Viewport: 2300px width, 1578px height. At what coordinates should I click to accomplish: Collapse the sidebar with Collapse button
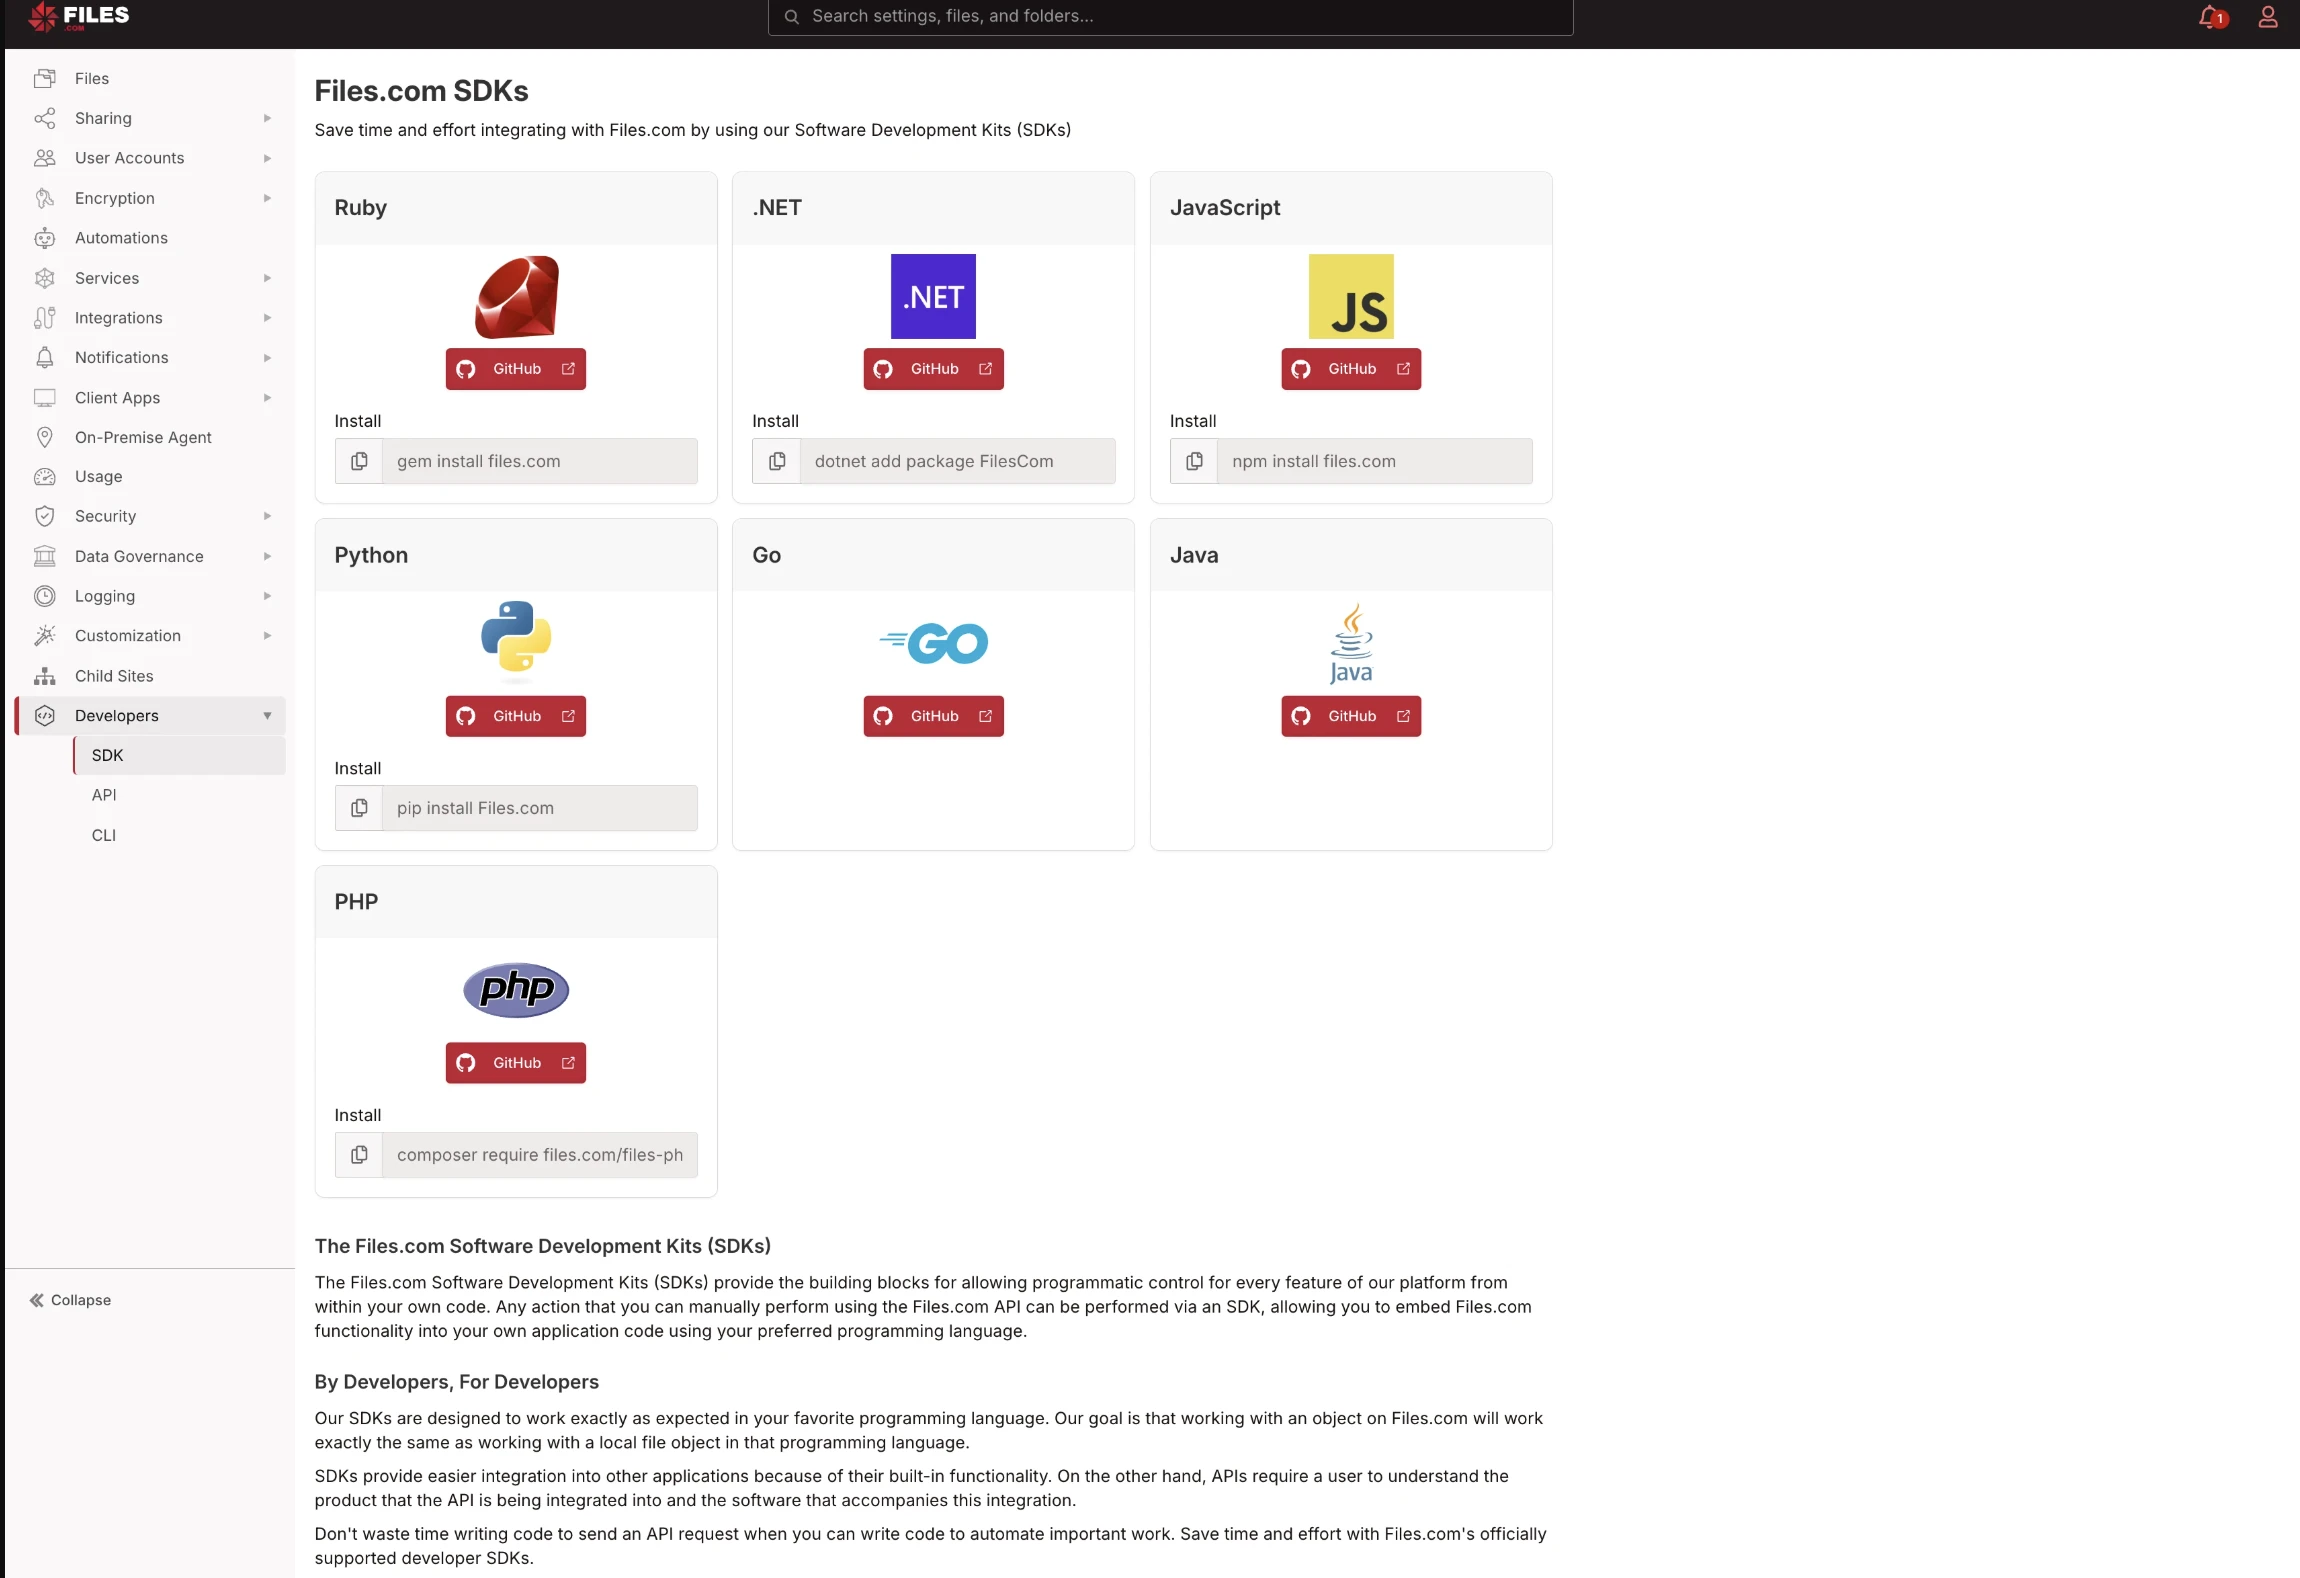point(70,1300)
